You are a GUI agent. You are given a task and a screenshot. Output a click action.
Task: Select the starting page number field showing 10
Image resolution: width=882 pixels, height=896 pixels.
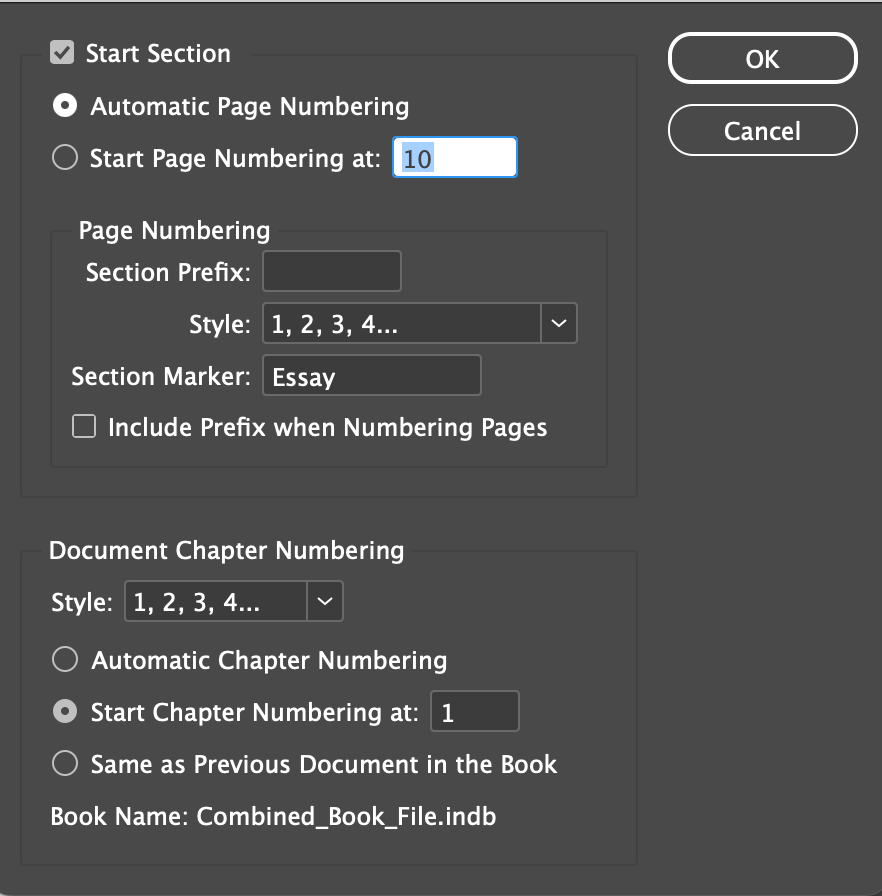coord(454,157)
